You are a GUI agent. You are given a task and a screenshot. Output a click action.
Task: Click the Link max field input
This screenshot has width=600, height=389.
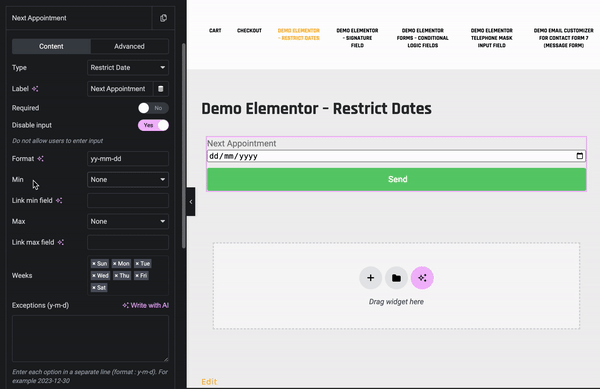[128, 242]
